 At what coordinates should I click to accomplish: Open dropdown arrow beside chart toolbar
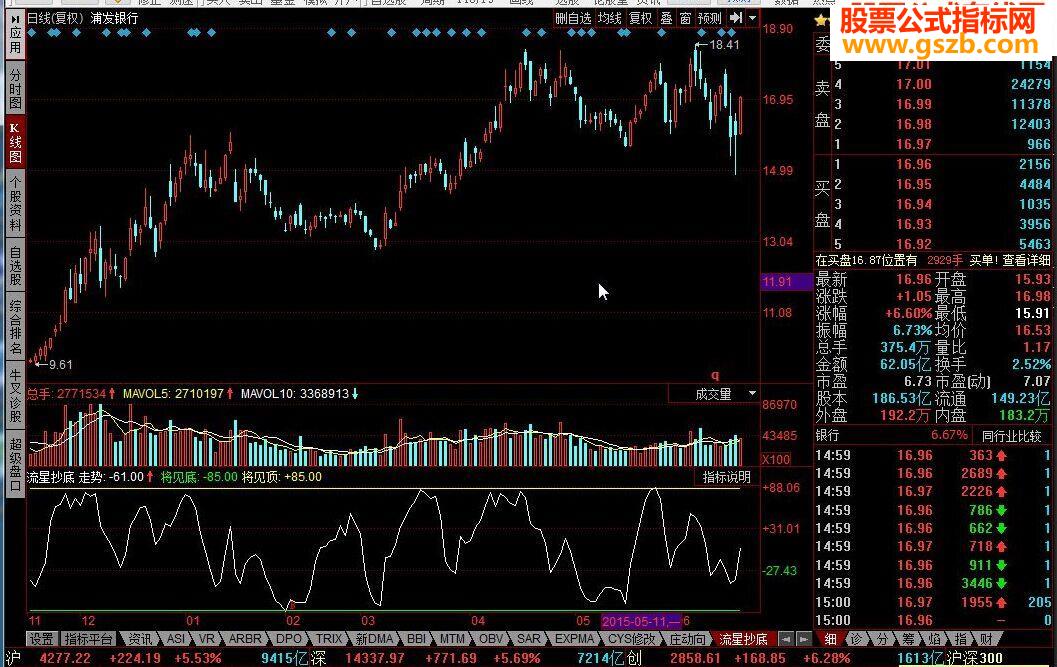pos(752,18)
